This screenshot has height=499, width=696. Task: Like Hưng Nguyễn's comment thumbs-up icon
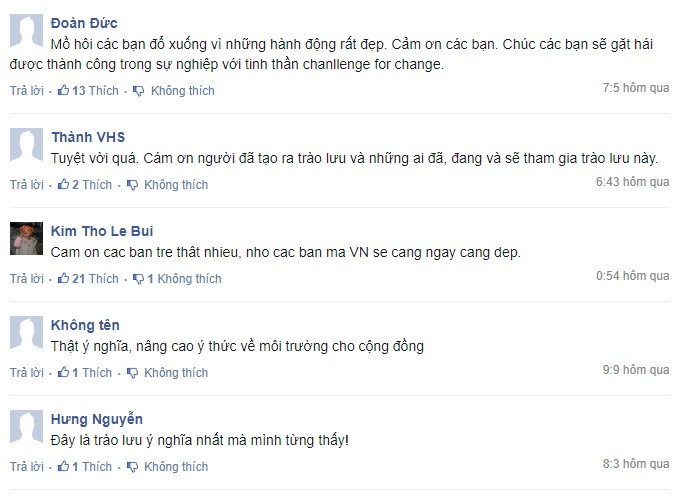click(x=63, y=467)
